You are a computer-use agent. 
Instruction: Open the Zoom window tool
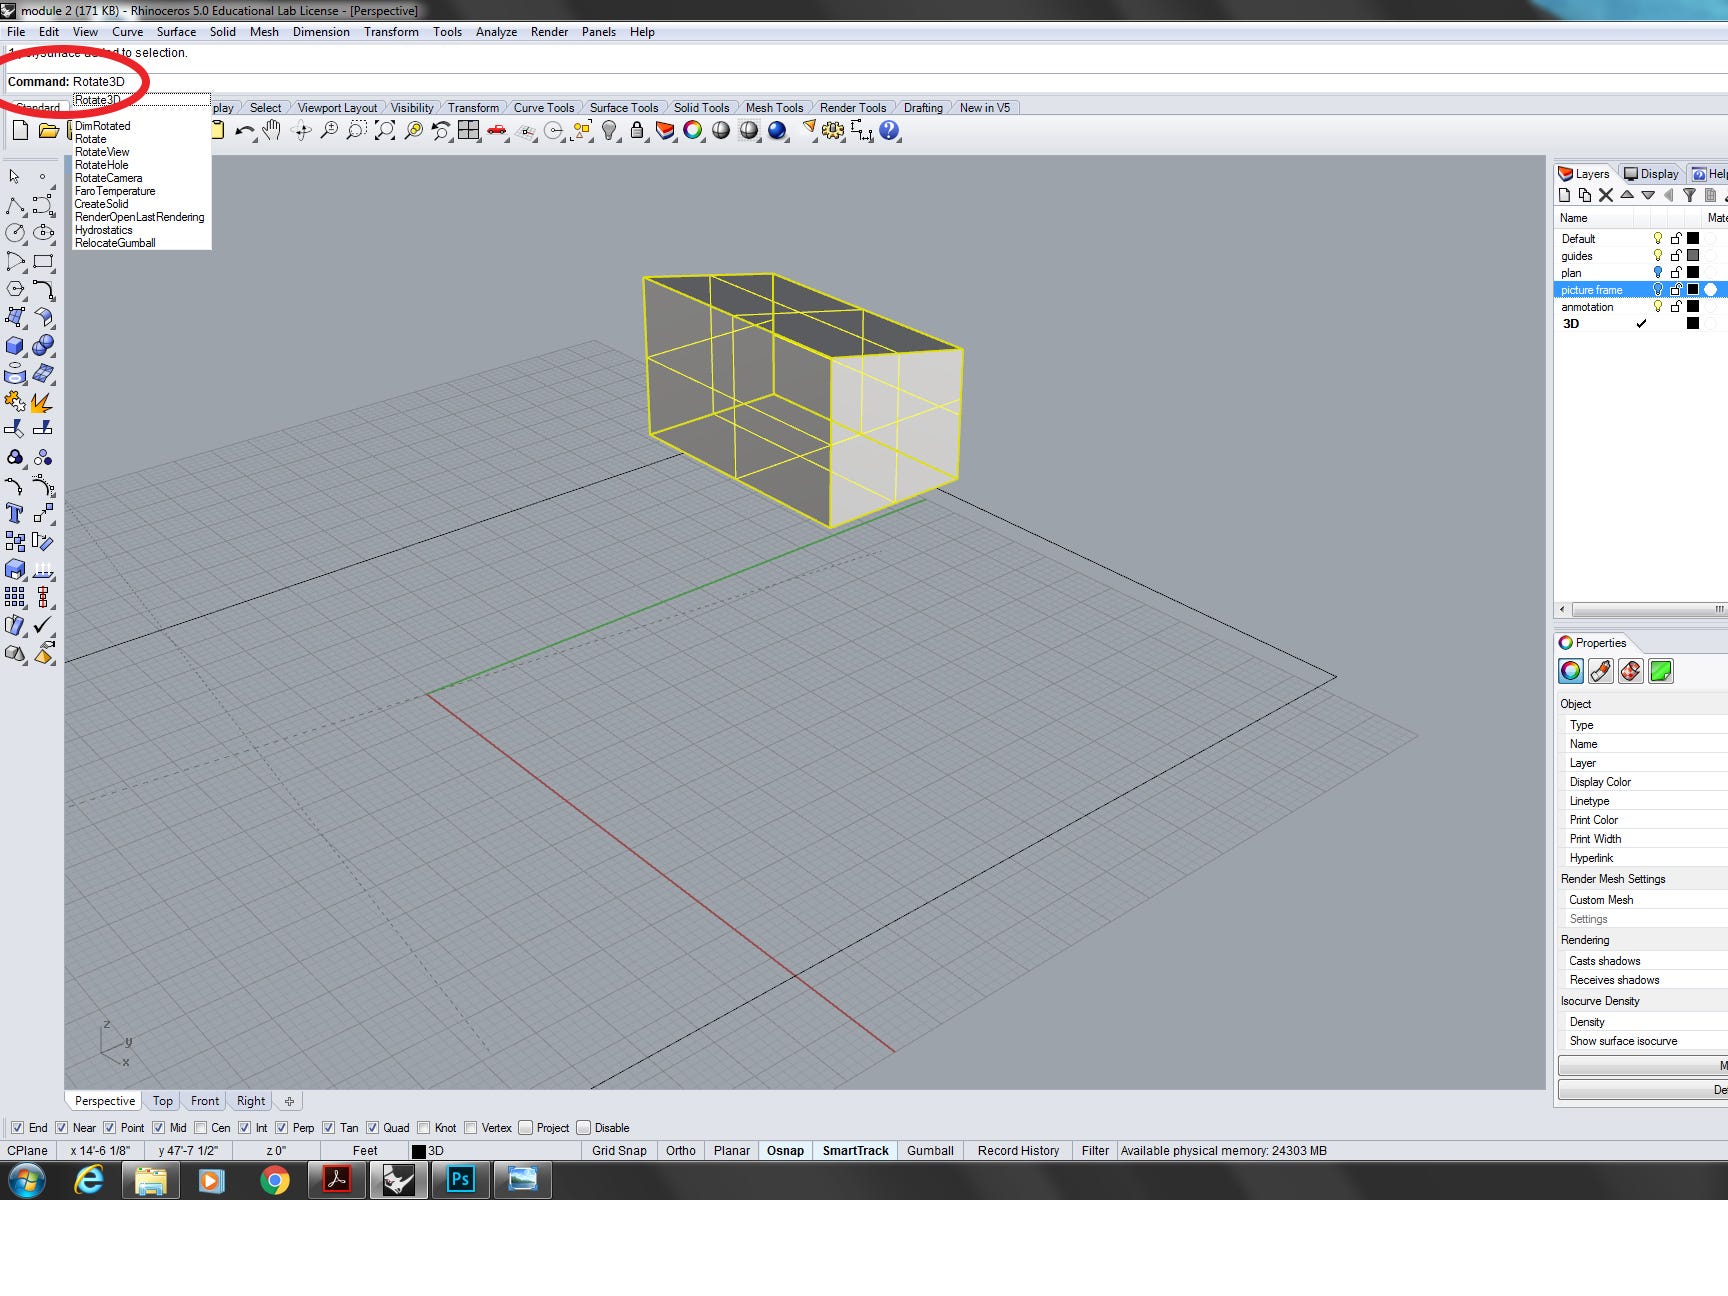[356, 130]
